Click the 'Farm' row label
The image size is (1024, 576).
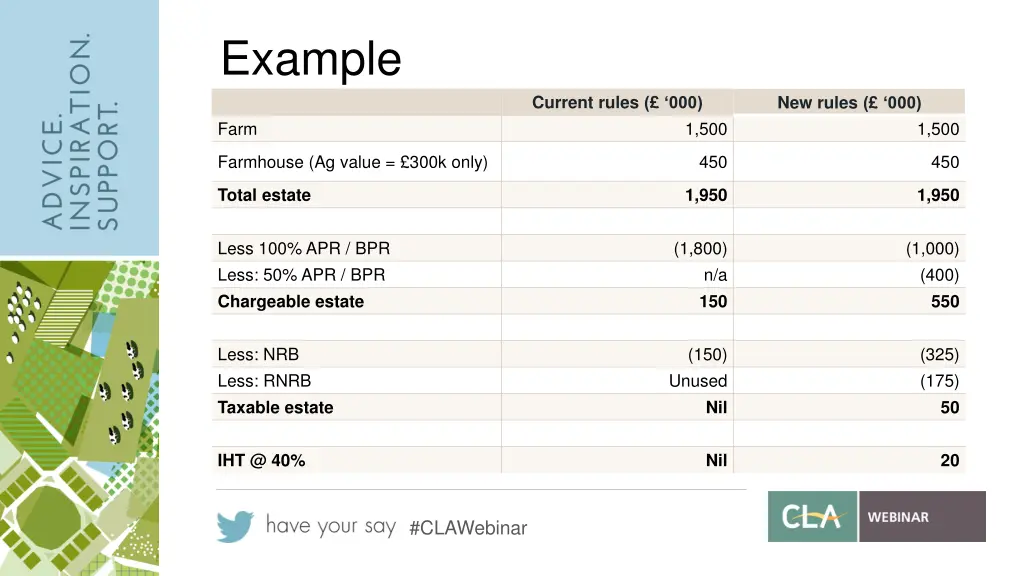[x=237, y=129]
